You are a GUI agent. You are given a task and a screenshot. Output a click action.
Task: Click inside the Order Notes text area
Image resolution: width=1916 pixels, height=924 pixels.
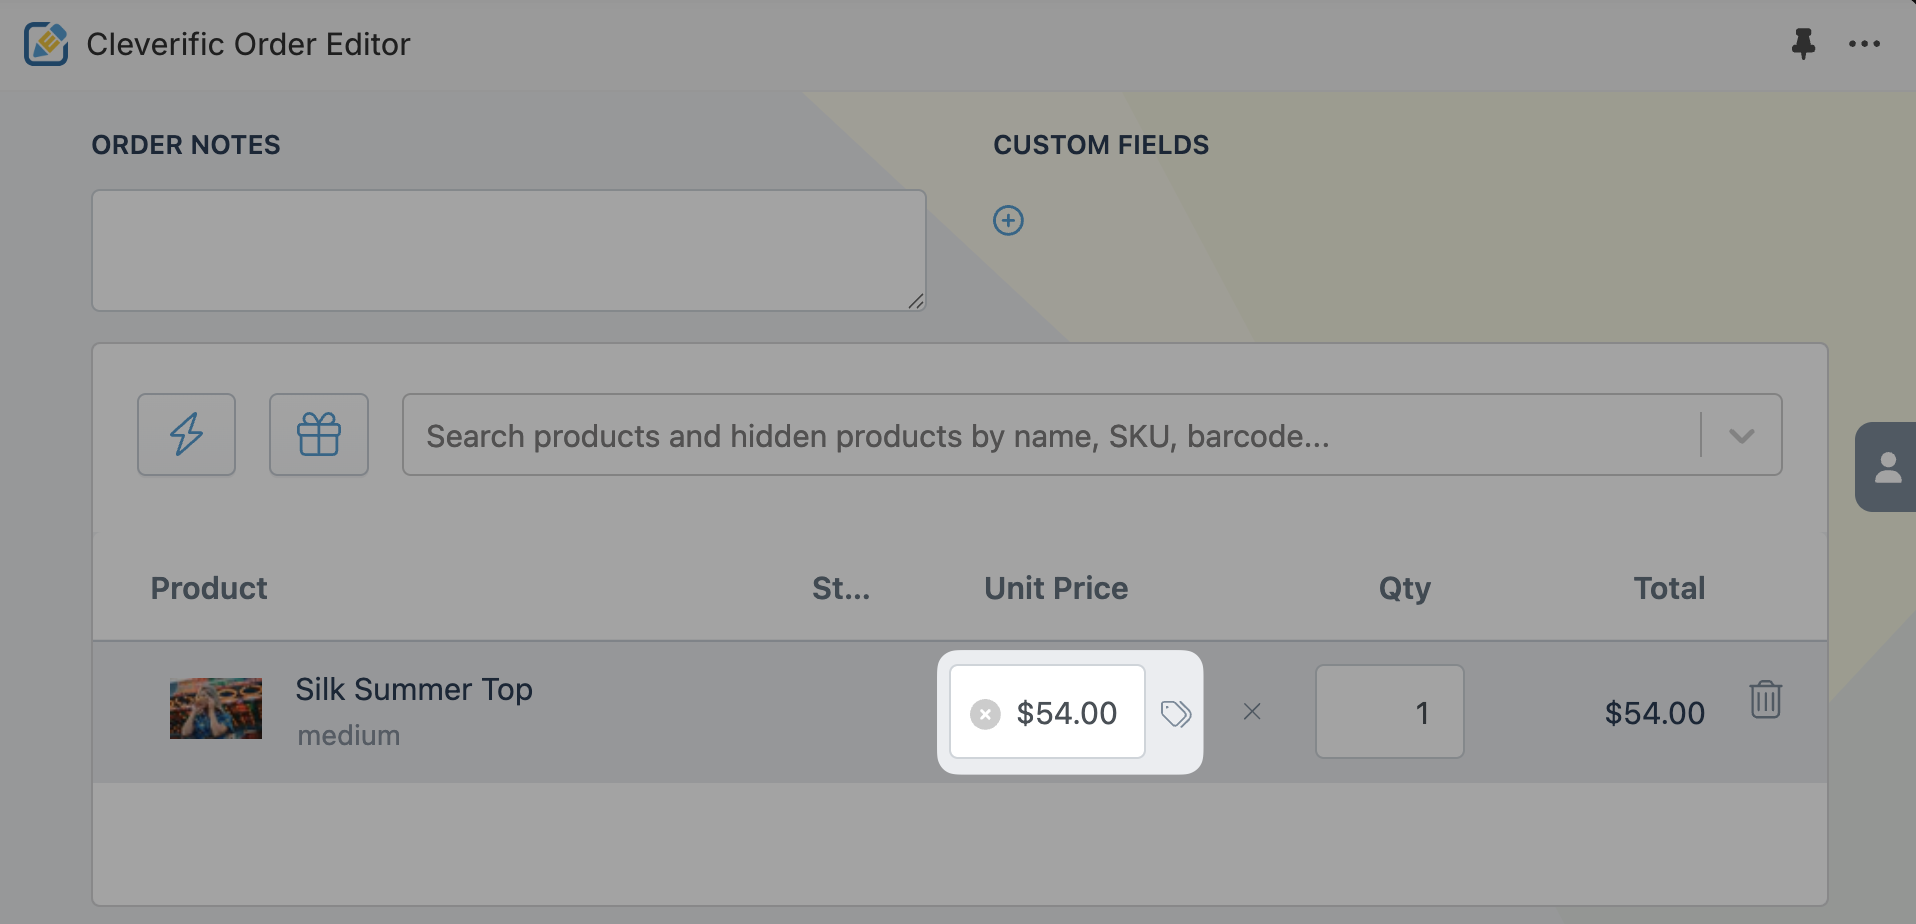(x=509, y=250)
